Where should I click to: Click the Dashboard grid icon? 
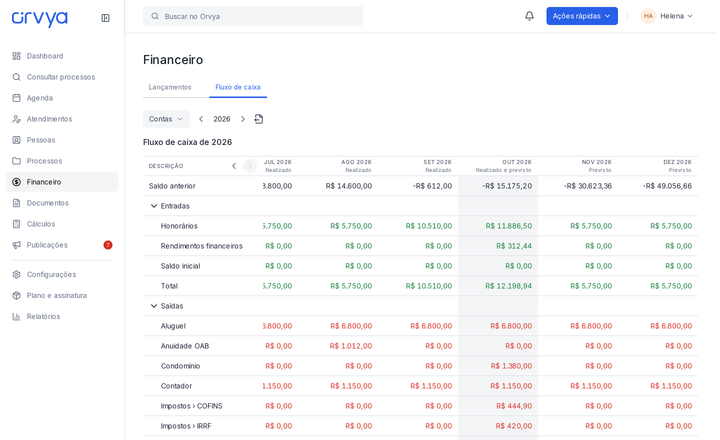point(17,56)
